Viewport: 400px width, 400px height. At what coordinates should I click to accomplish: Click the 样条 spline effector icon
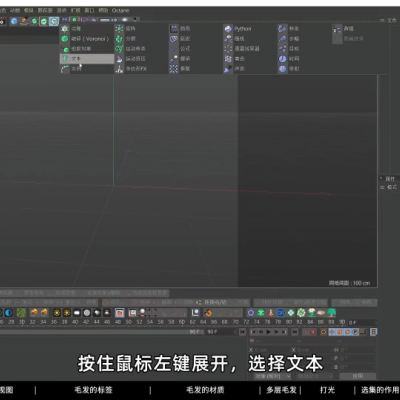(x=283, y=29)
